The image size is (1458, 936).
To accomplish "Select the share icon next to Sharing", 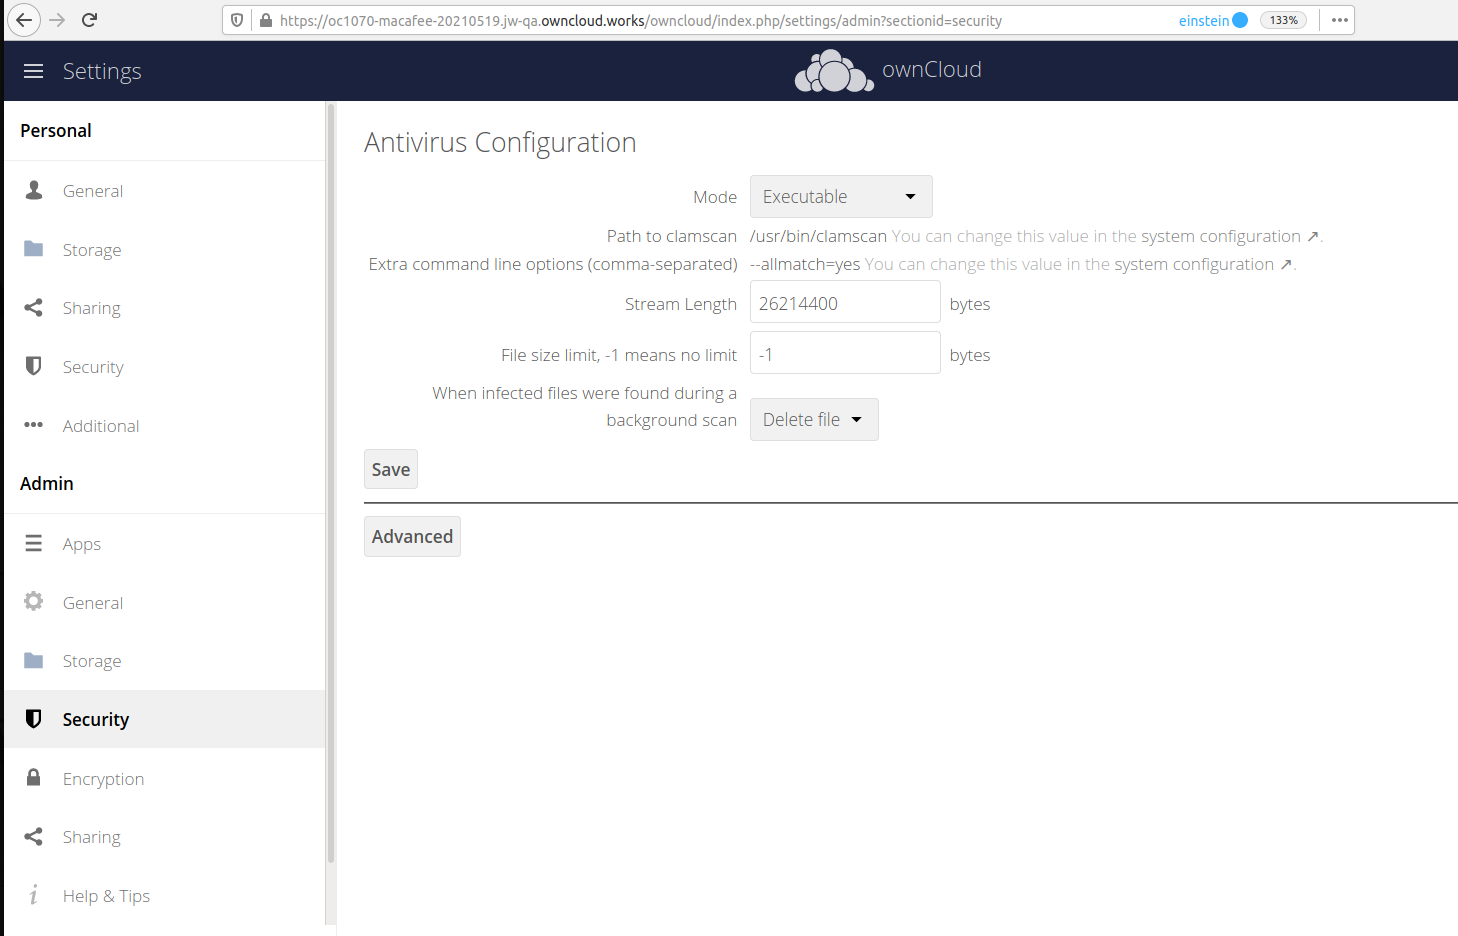I will click(x=33, y=307).
